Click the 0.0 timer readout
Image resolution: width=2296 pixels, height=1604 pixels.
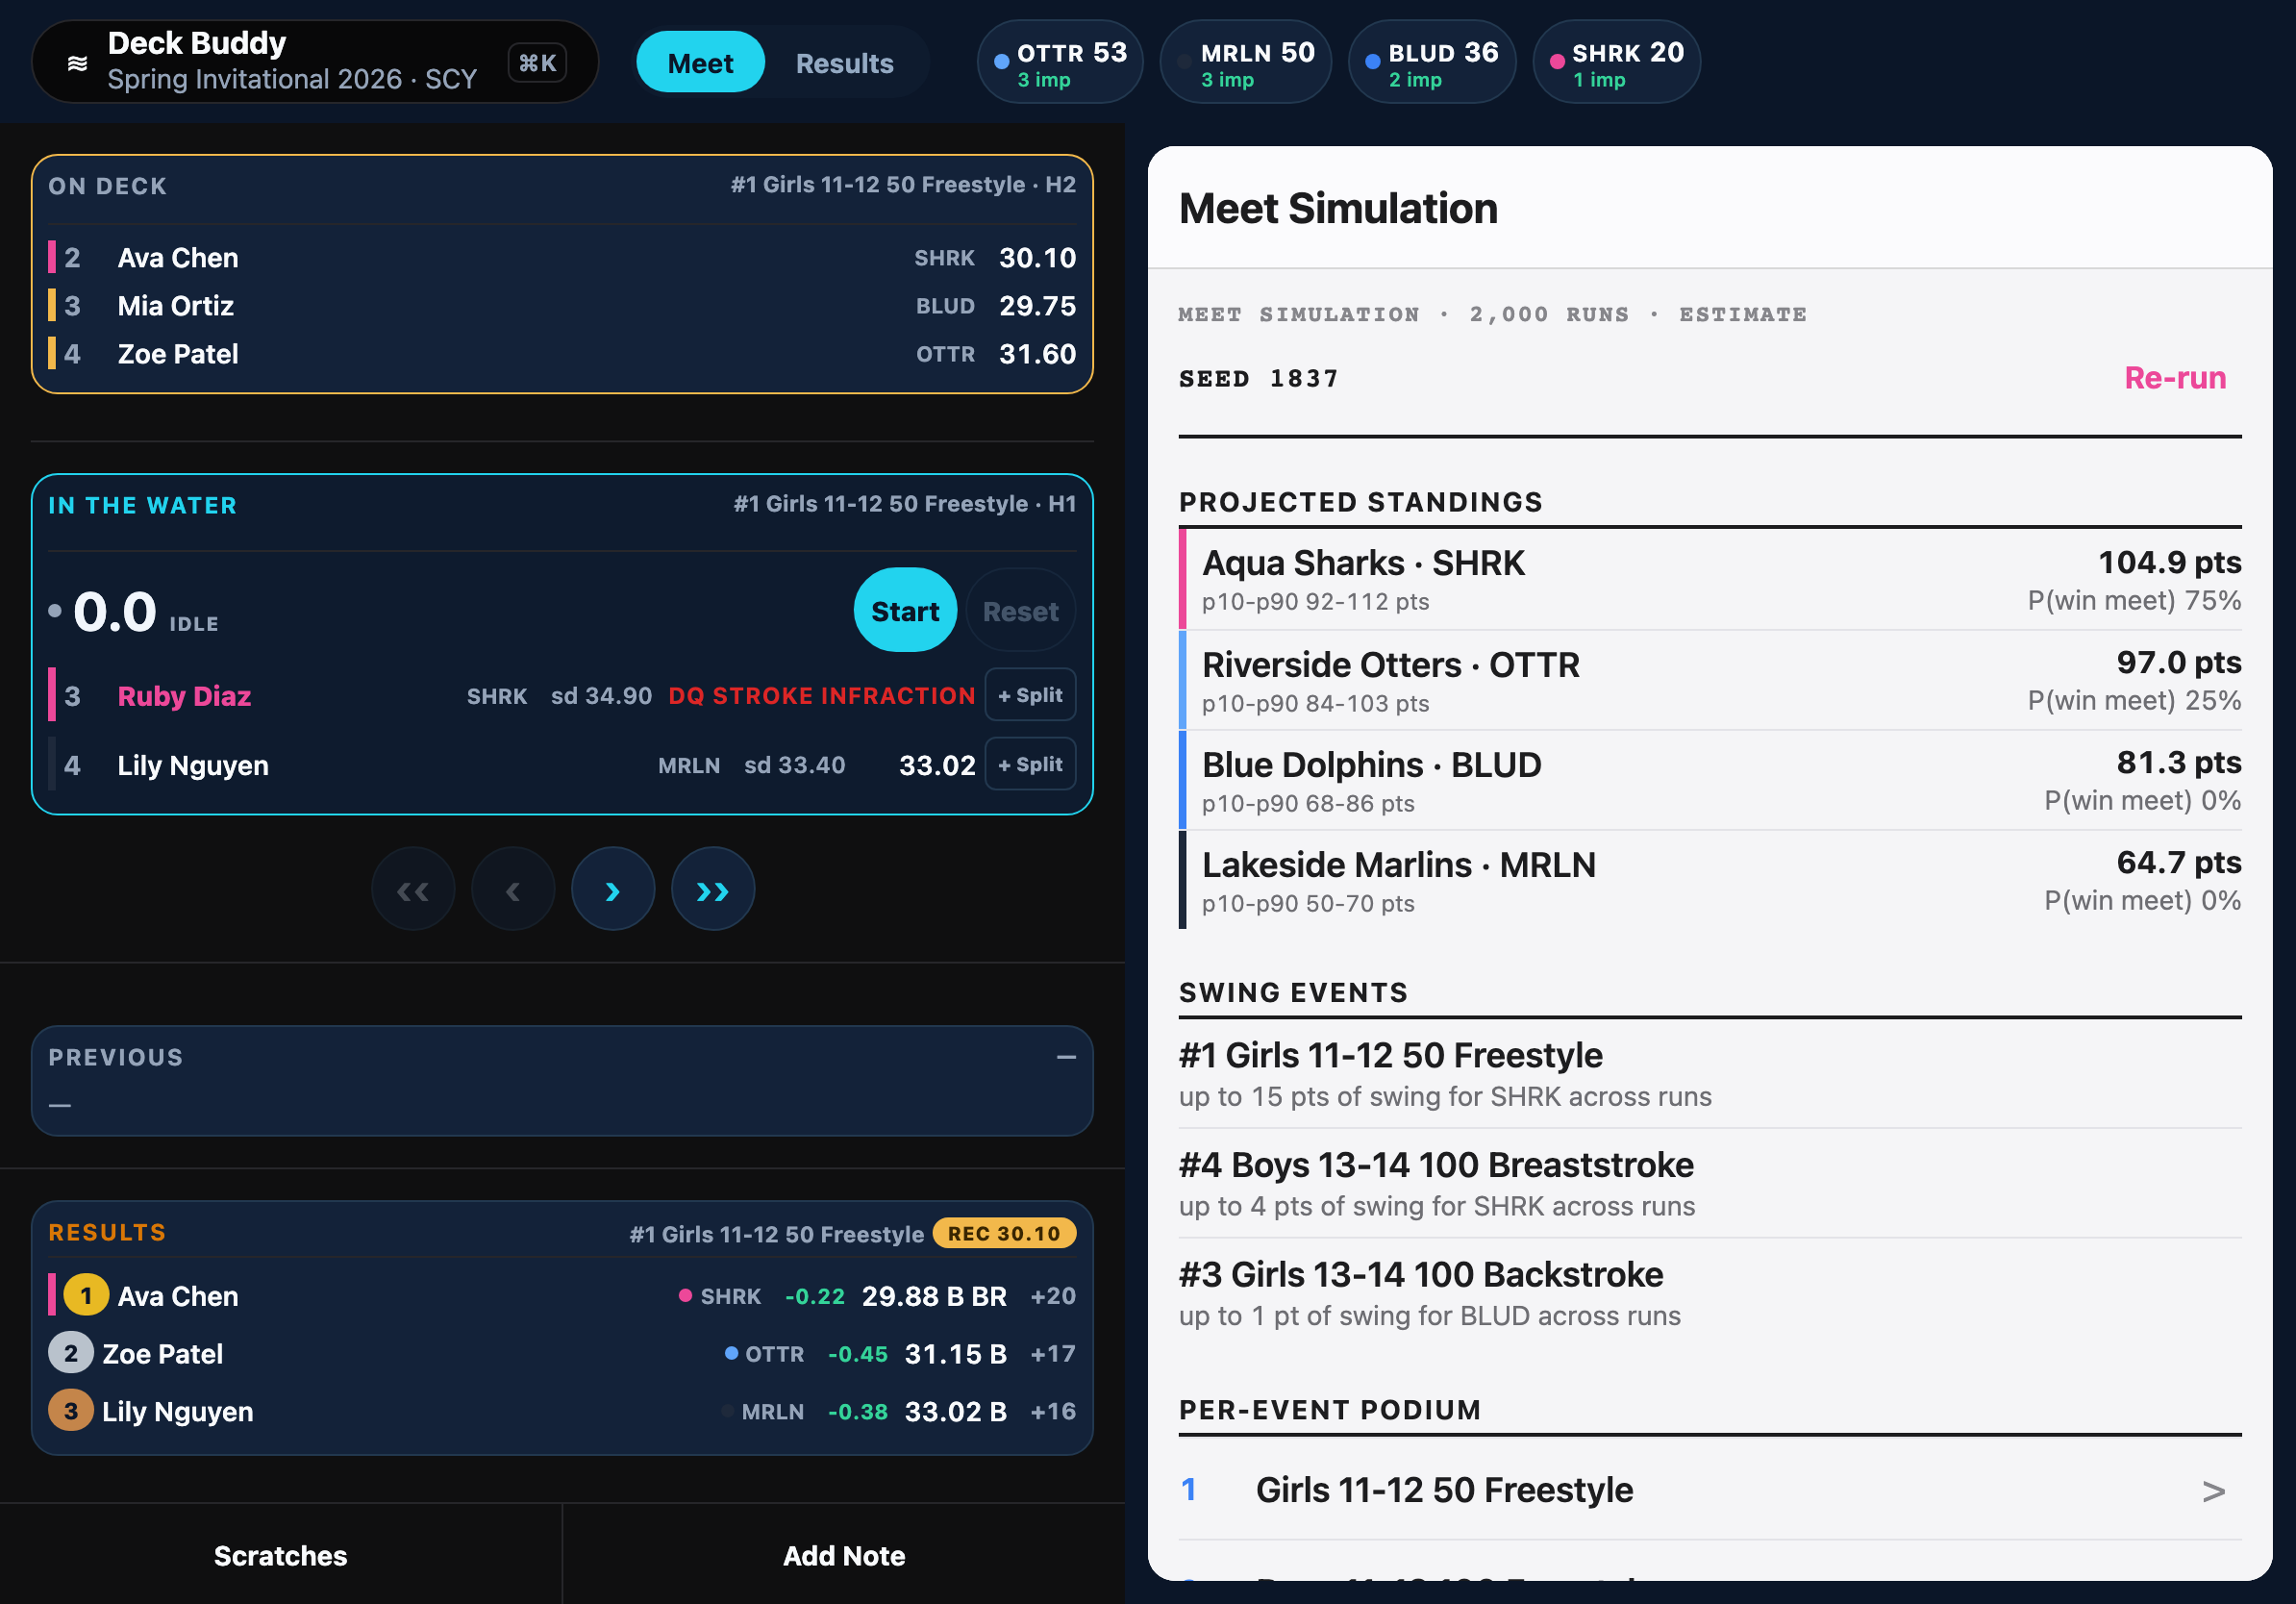coord(114,611)
